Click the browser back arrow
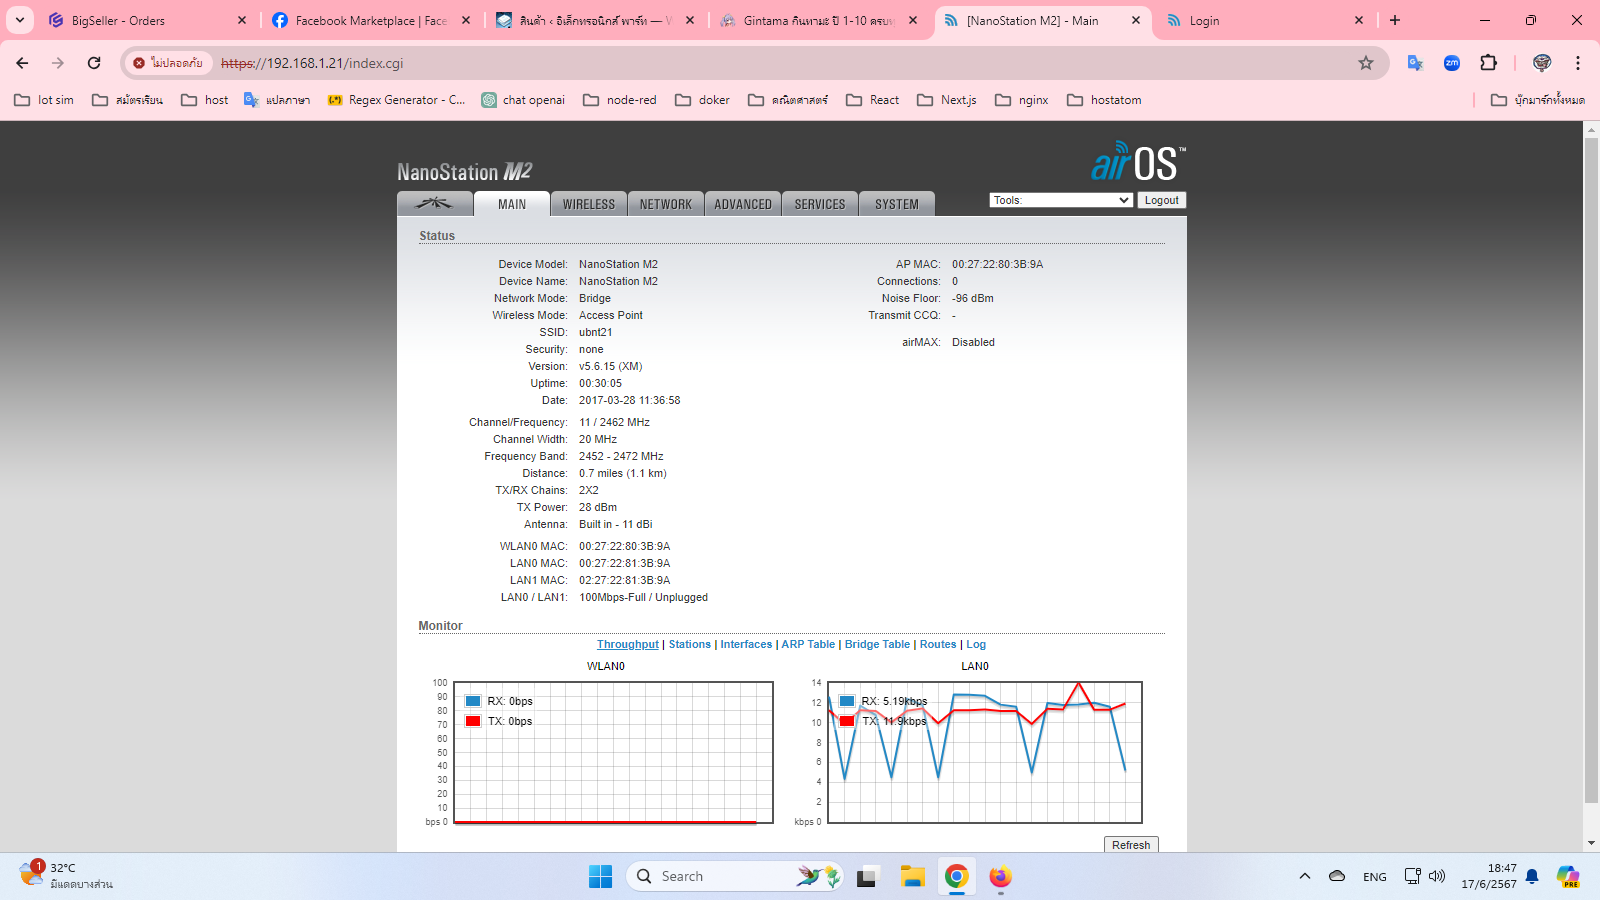Viewport: 1600px width, 900px height. [22, 63]
